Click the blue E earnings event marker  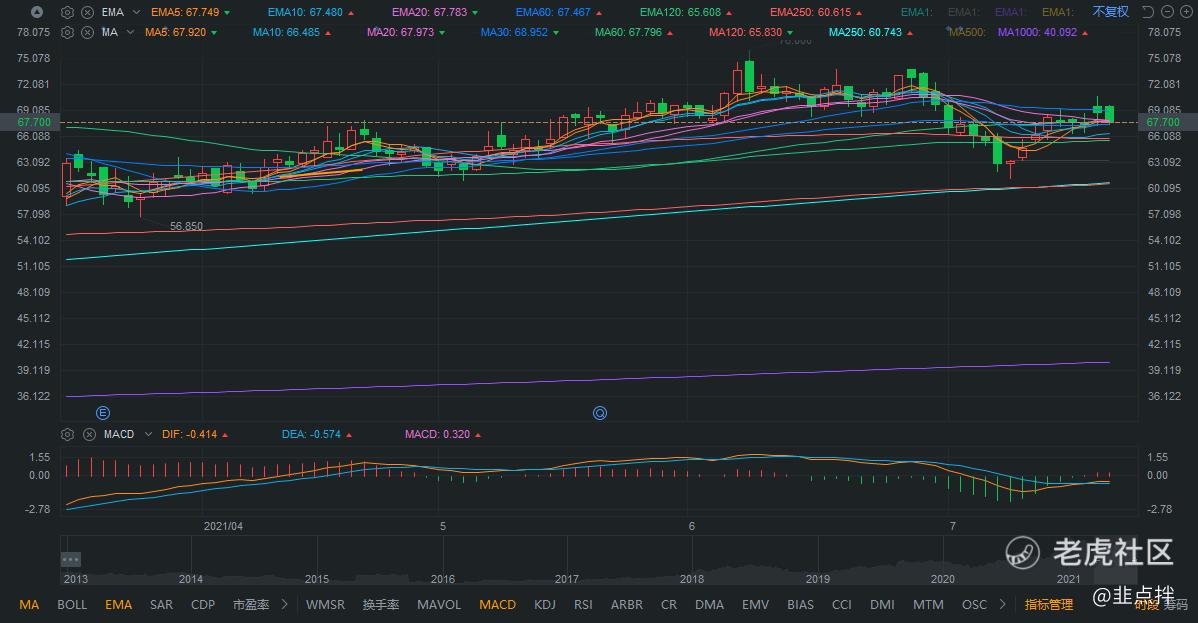[x=102, y=413]
